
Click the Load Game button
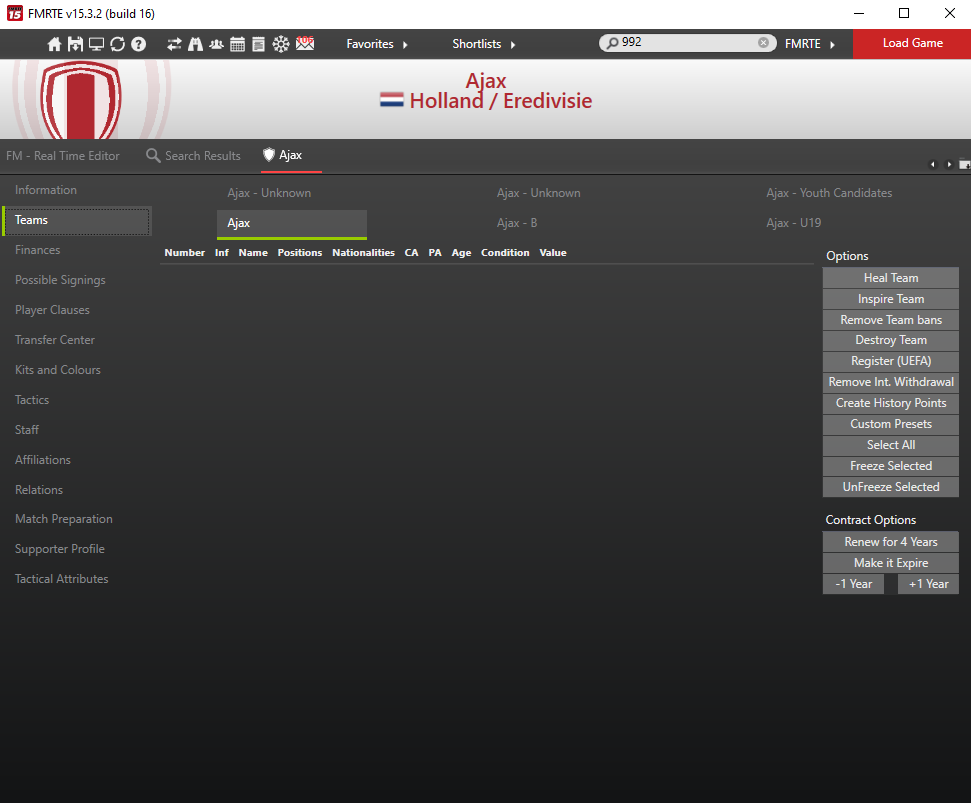pos(912,44)
